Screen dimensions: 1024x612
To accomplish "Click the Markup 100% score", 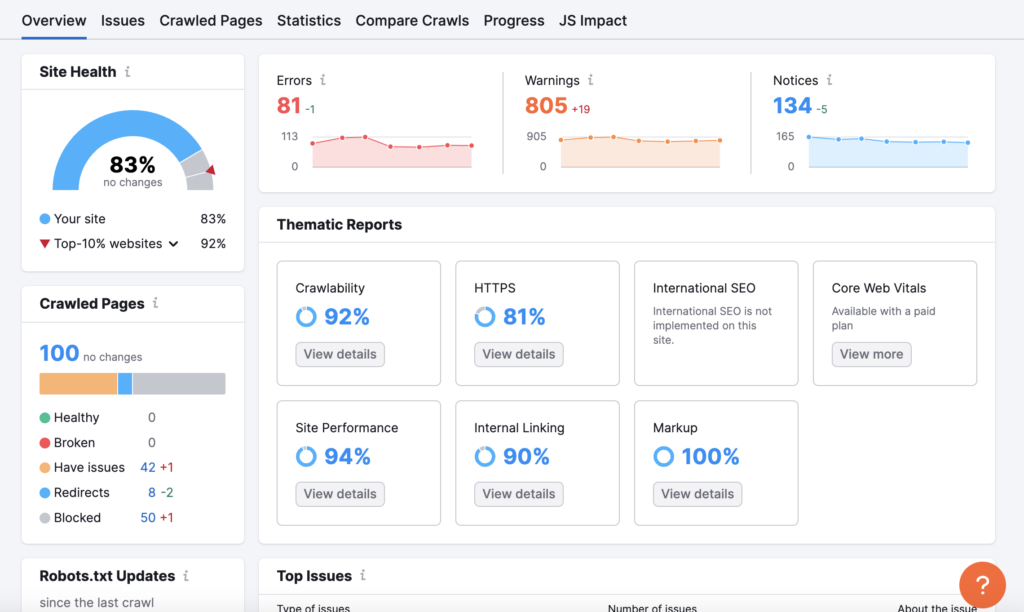I will [x=711, y=456].
